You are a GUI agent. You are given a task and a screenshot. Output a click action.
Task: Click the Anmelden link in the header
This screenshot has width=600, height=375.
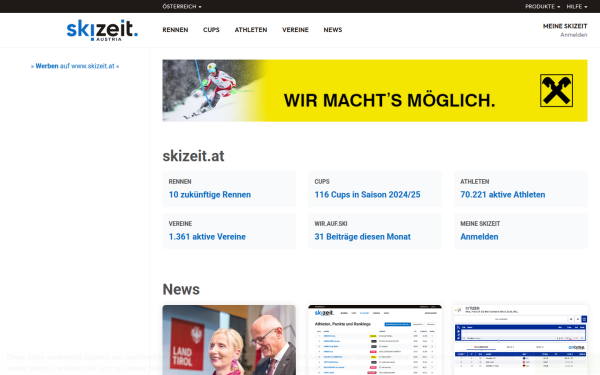574,35
